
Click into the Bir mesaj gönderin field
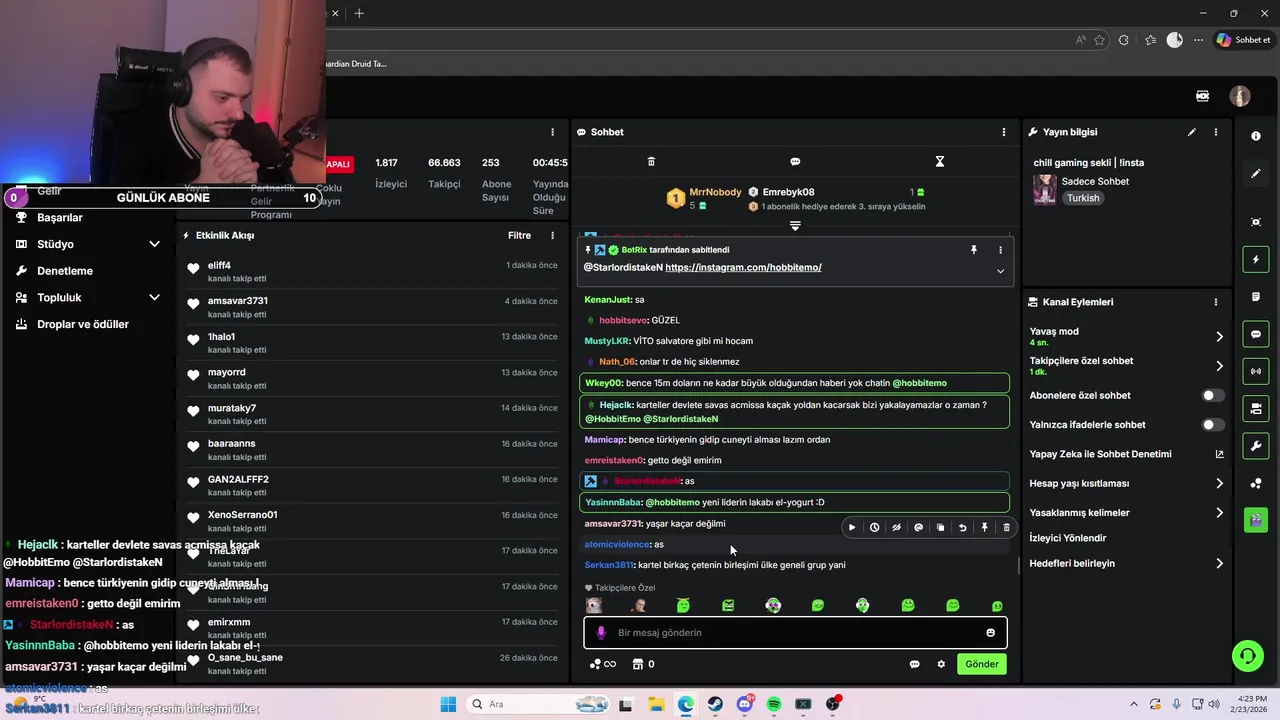pyautogui.click(x=795, y=632)
